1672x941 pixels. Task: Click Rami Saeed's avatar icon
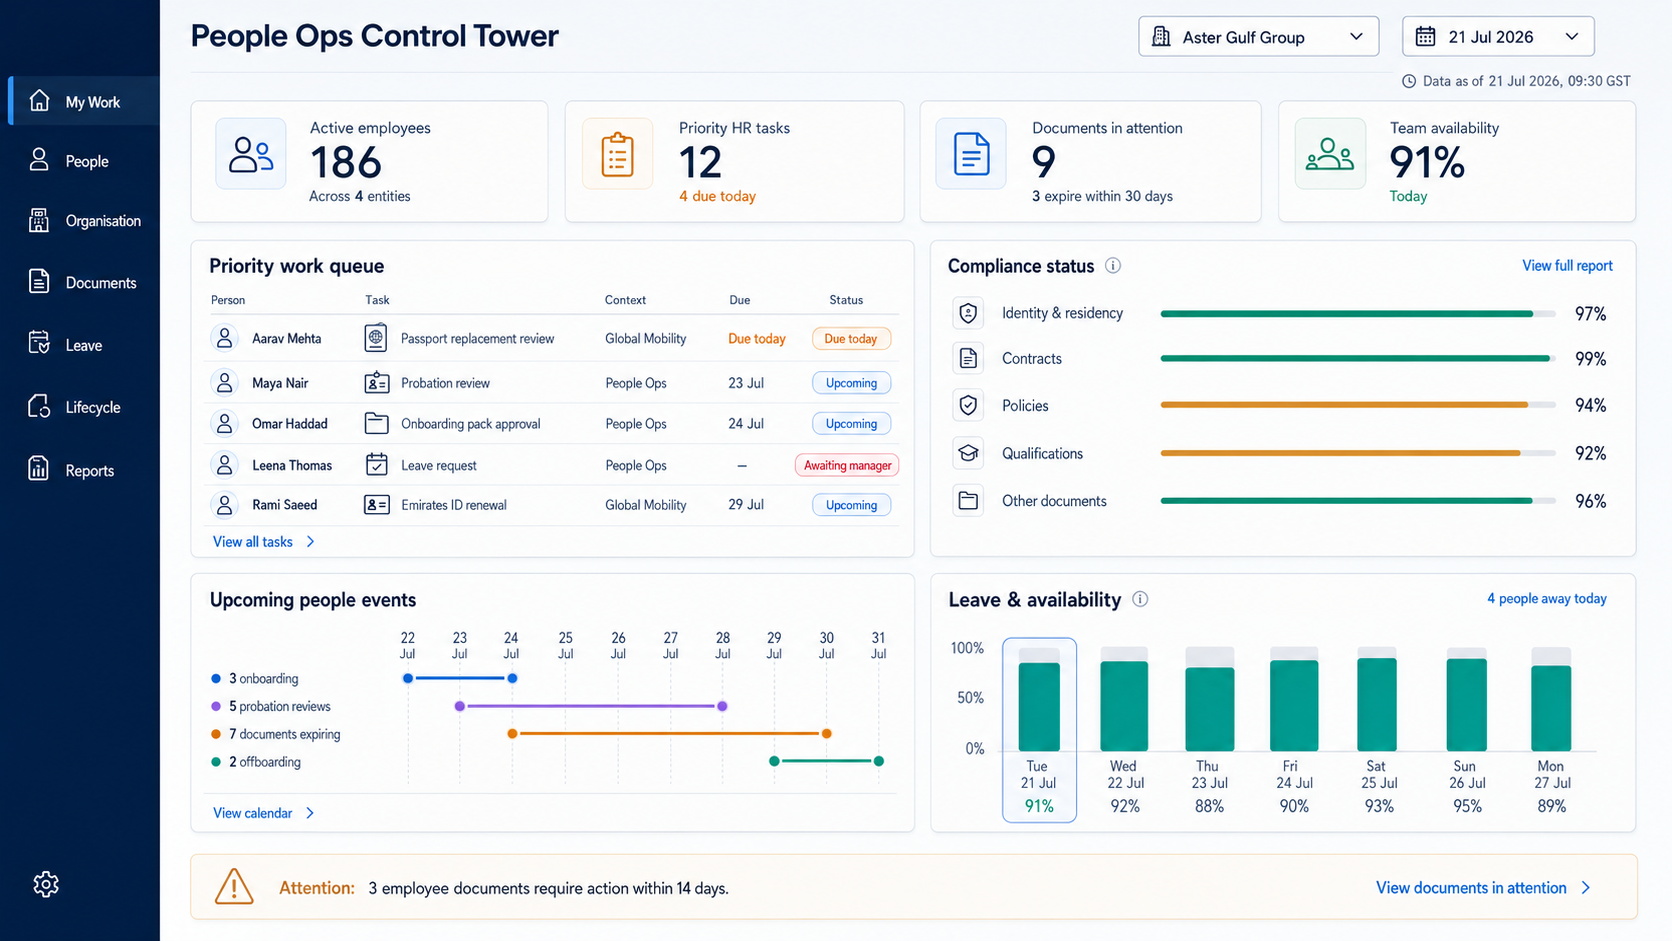tap(225, 505)
